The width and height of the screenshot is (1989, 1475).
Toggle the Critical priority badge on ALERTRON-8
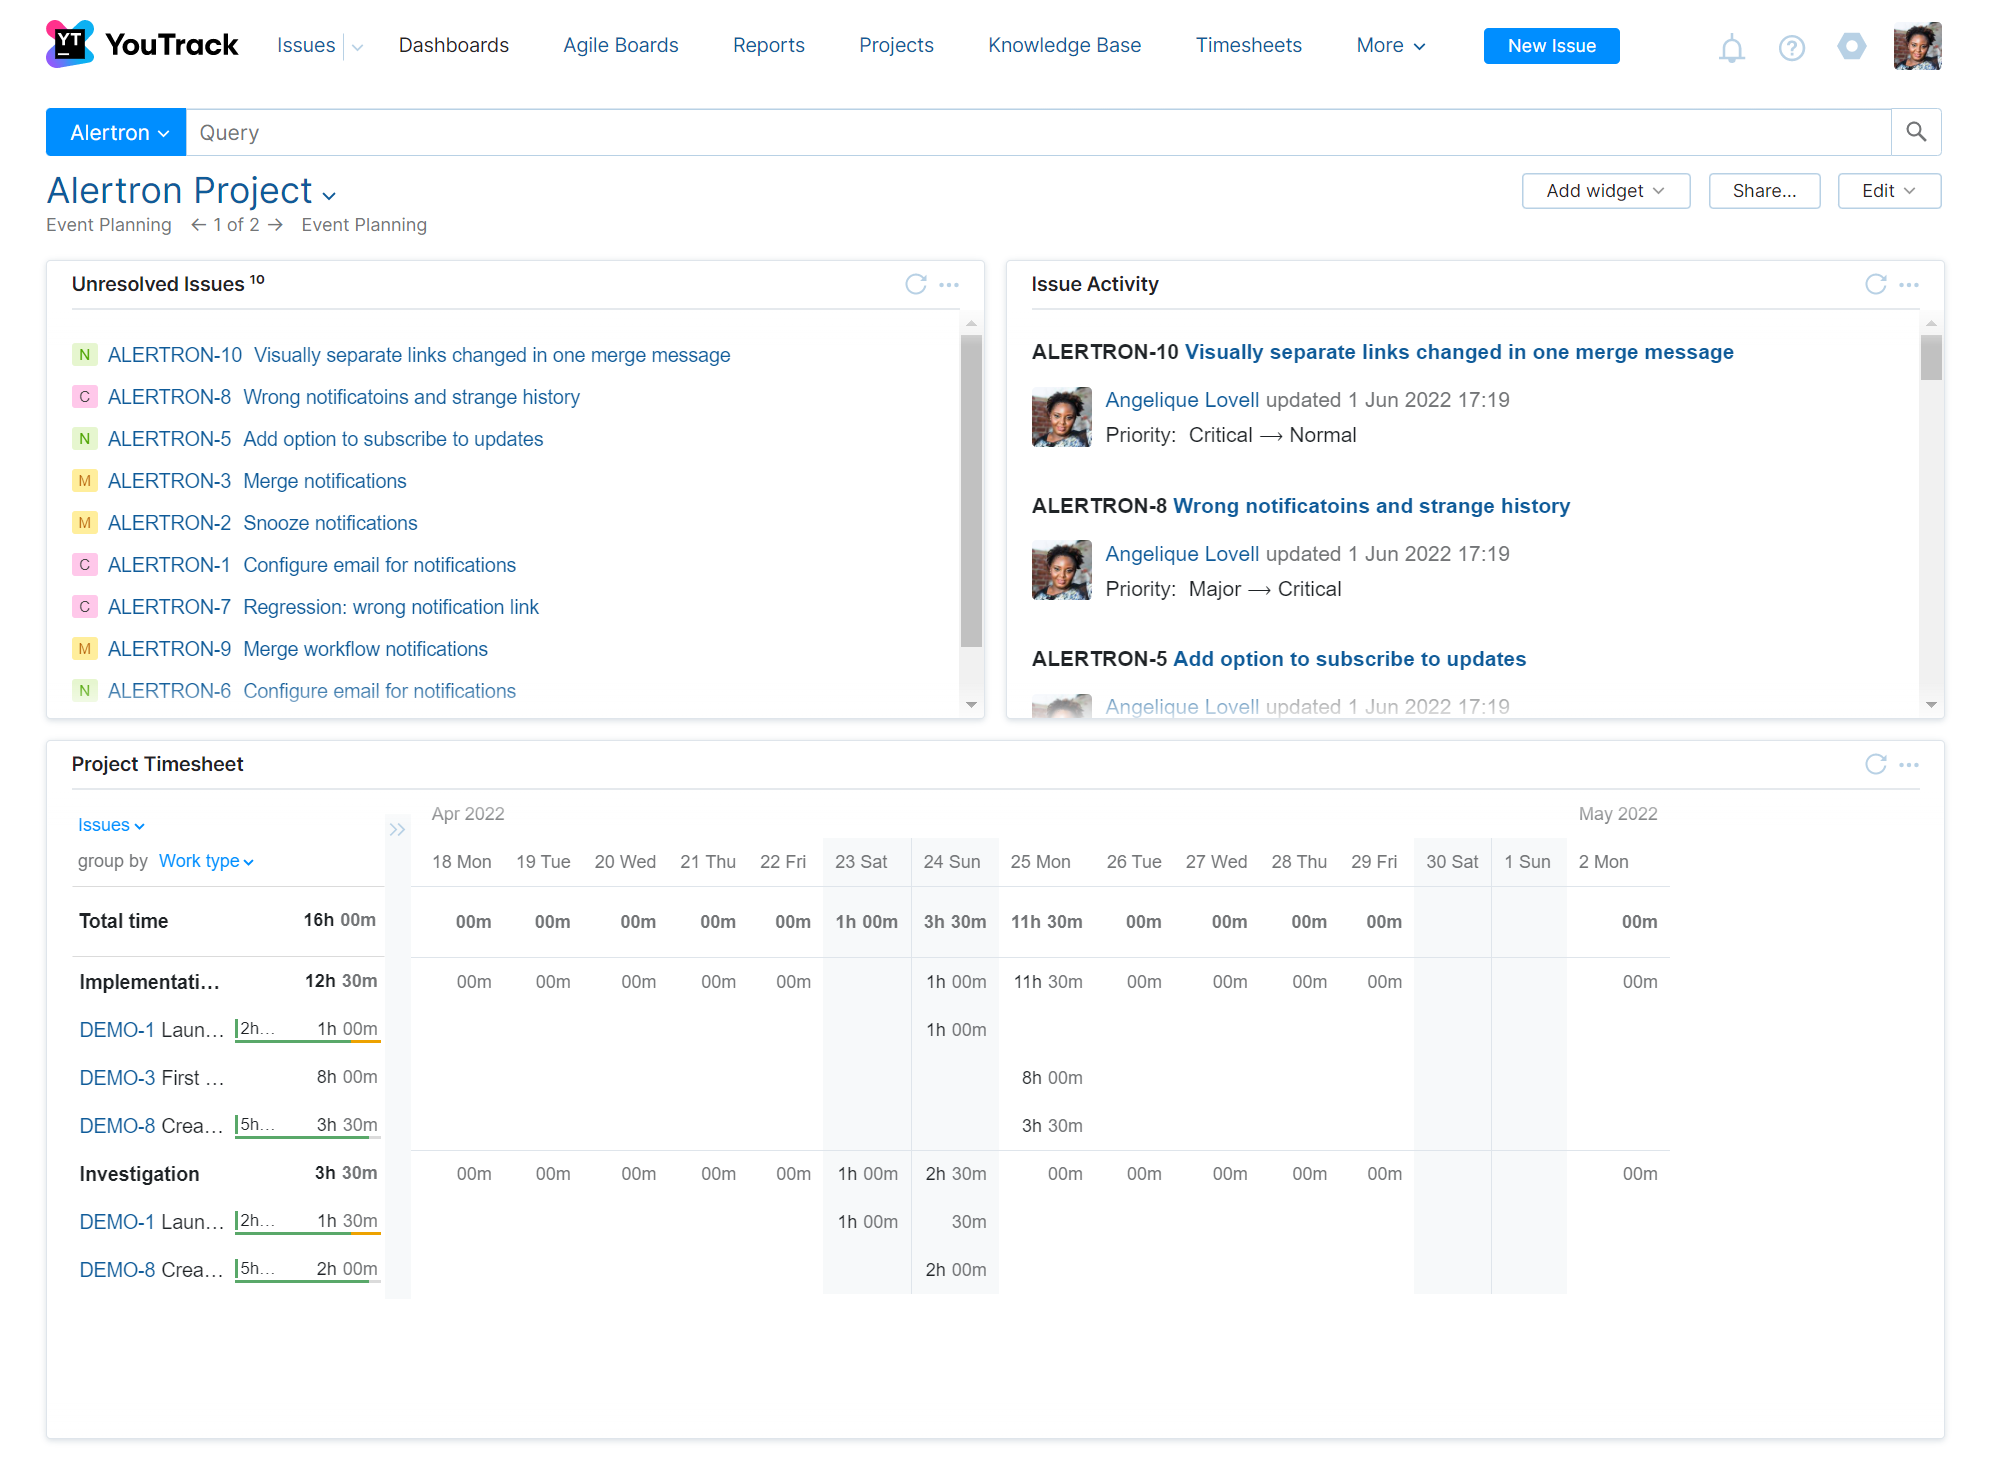click(84, 396)
